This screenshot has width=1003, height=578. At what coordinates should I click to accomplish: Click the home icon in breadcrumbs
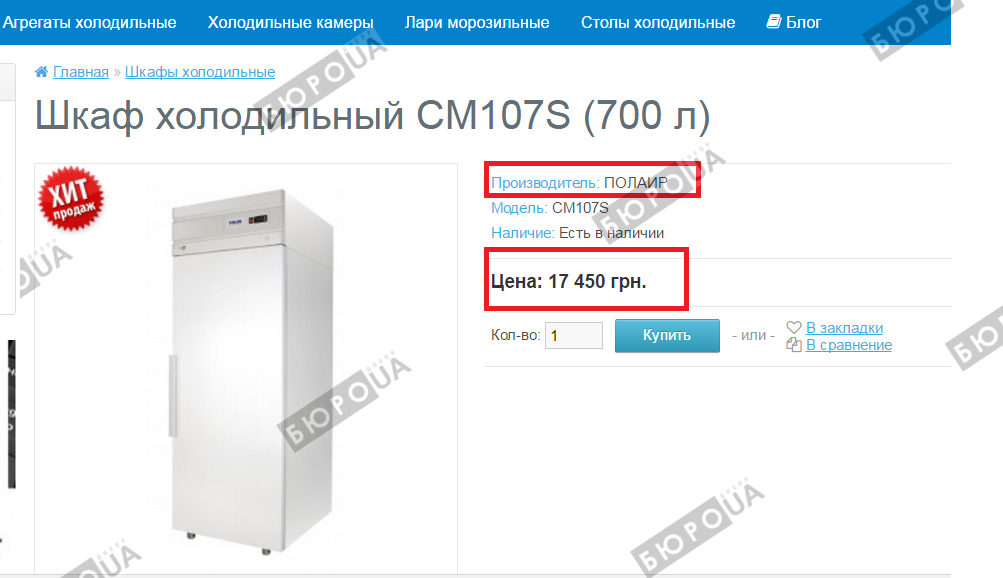click(41, 72)
